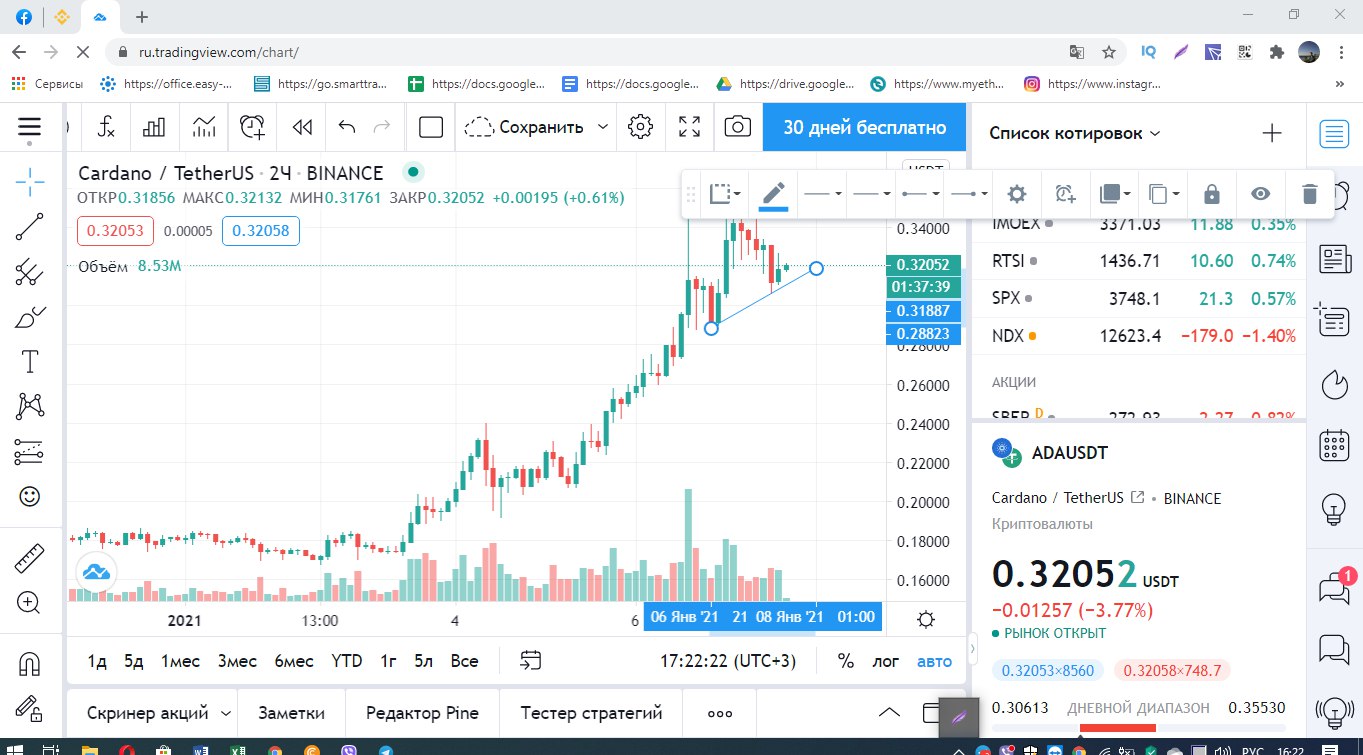Click the sell price 0.32053 button
1363x755 pixels.
(x=115, y=231)
